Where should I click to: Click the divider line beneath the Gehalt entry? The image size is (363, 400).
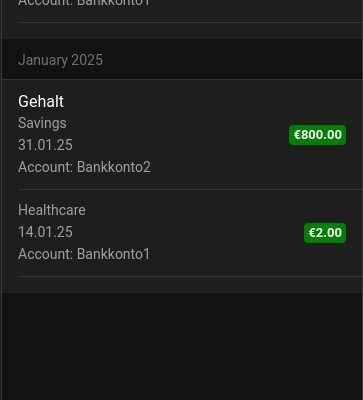click(190, 189)
